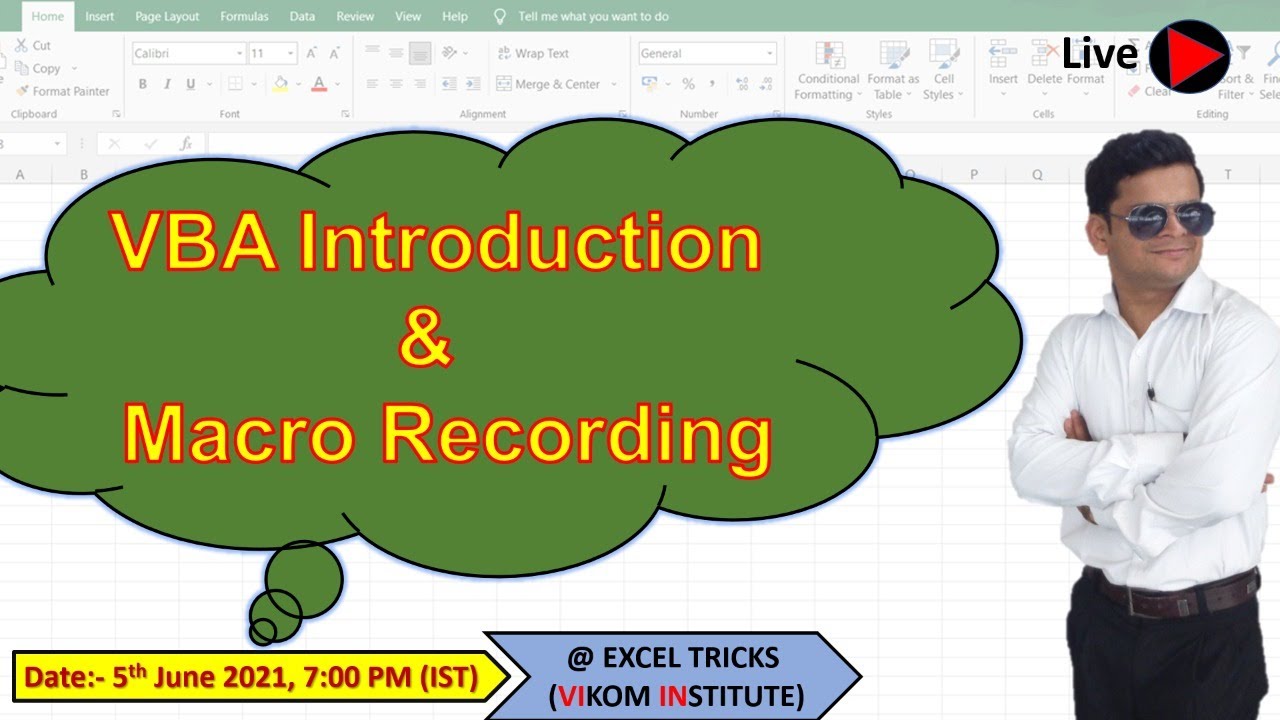Expand the Copy options arrow
Image resolution: width=1280 pixels, height=720 pixels.
pyautogui.click(x=74, y=69)
